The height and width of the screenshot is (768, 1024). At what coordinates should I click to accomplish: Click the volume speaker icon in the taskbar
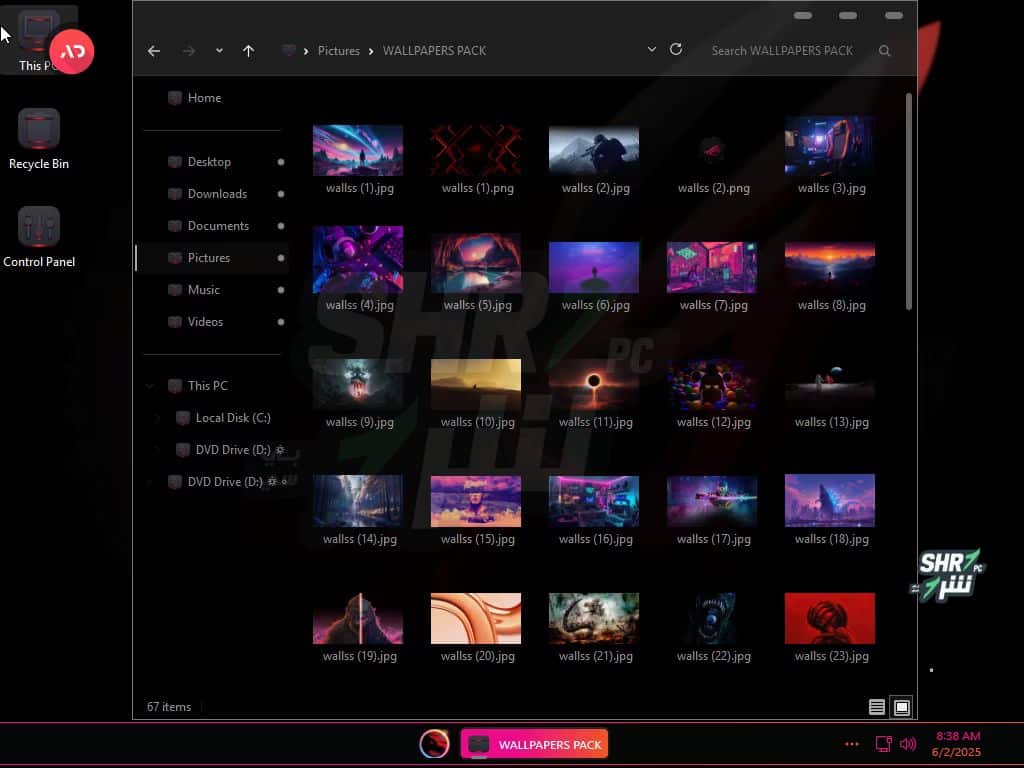tap(908, 744)
